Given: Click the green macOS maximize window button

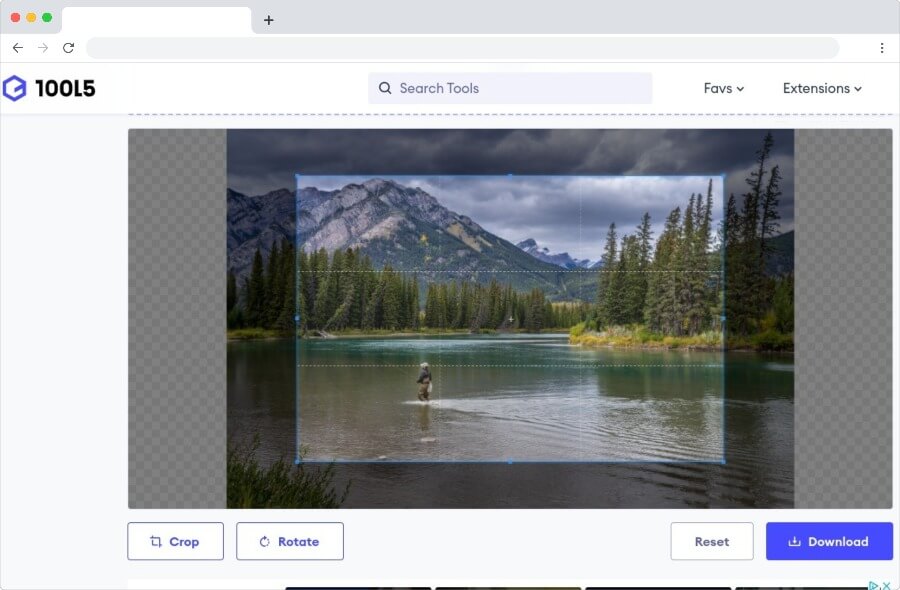Looking at the screenshot, I should (47, 18).
